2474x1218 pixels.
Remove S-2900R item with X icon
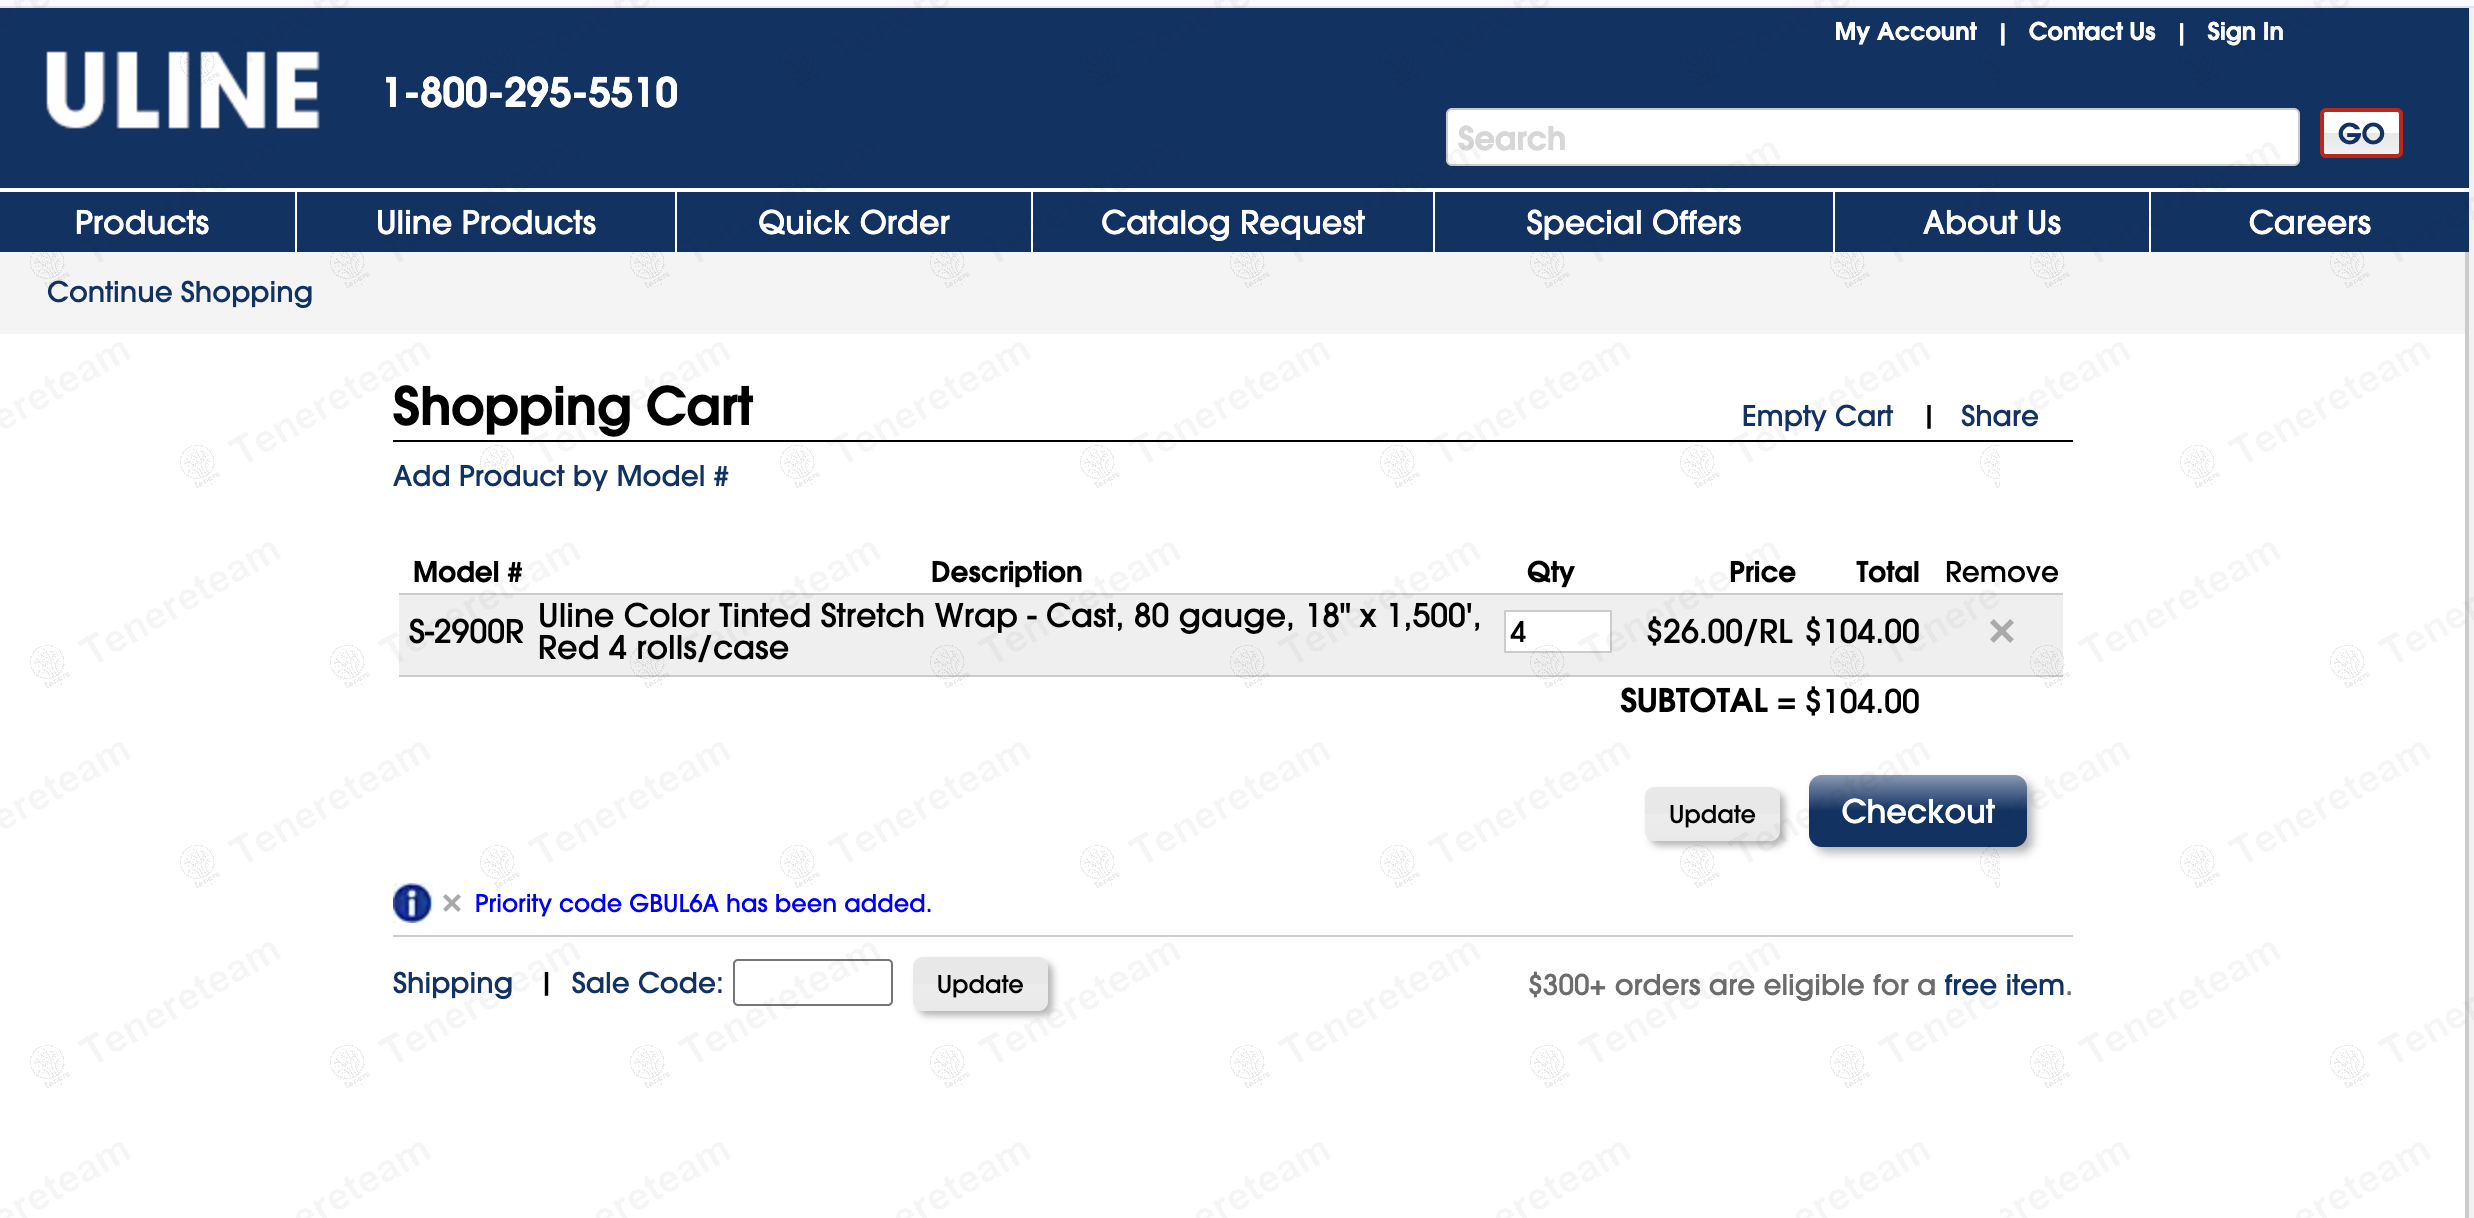click(x=2001, y=631)
